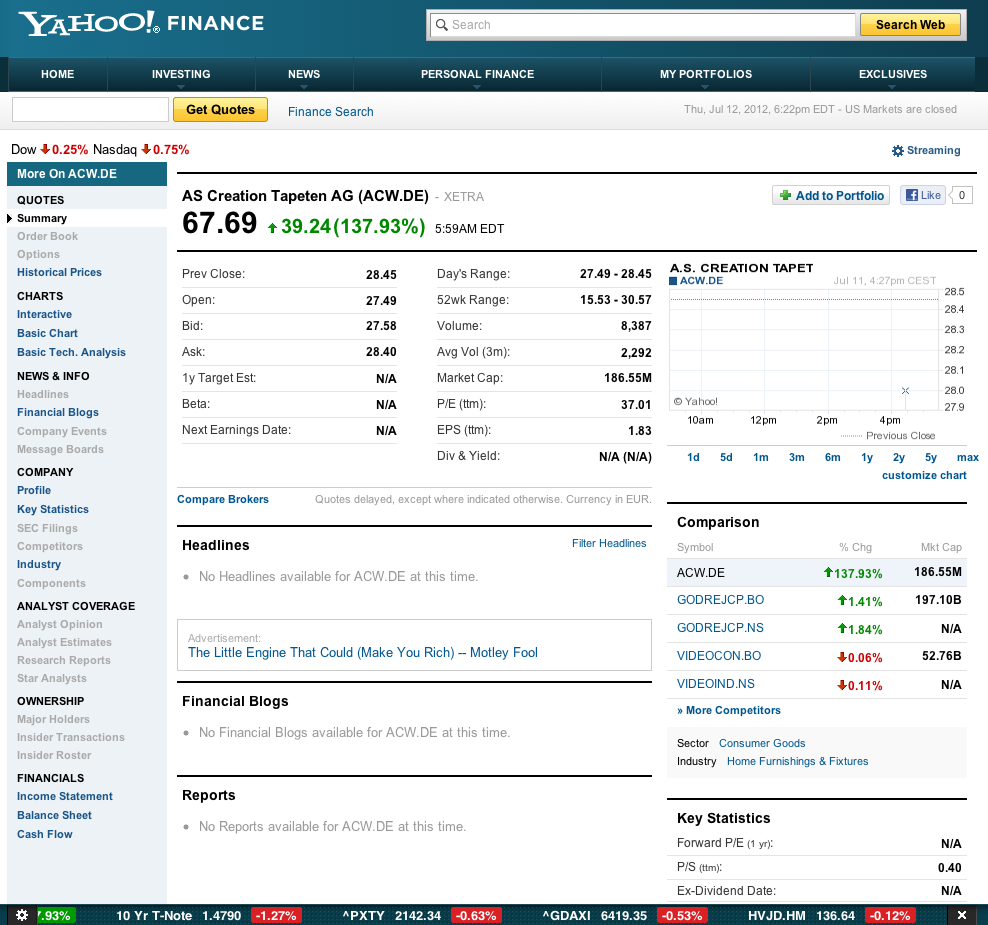Screen dimensions: 988x925
Task: Select the 2y chart range
Action: [x=899, y=457]
